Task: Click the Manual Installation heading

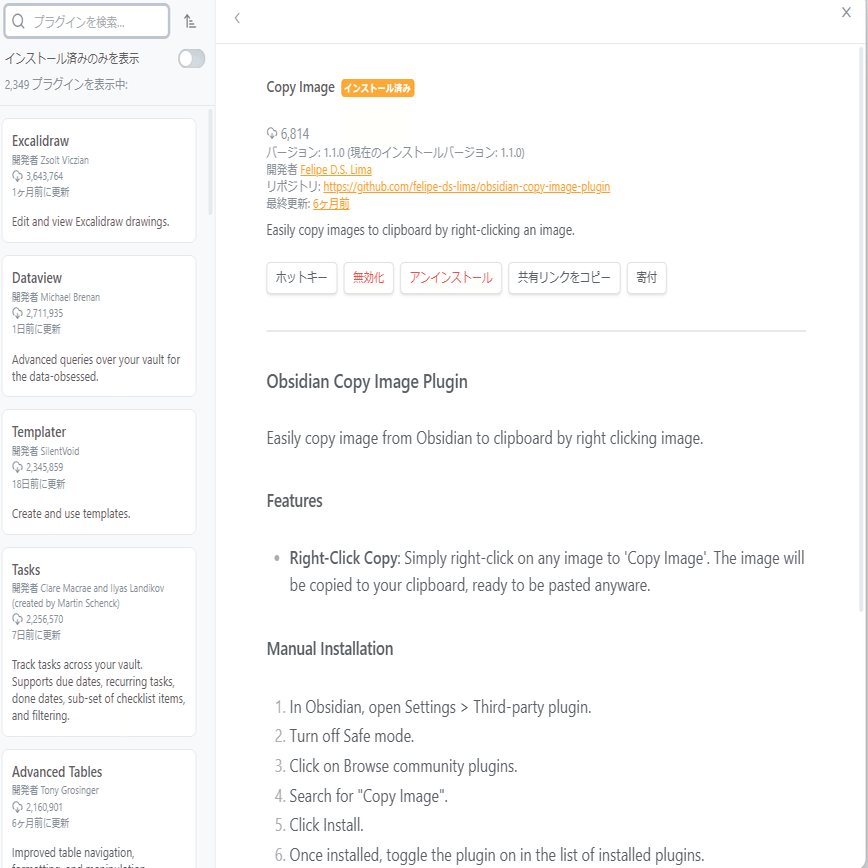Action: 330,649
